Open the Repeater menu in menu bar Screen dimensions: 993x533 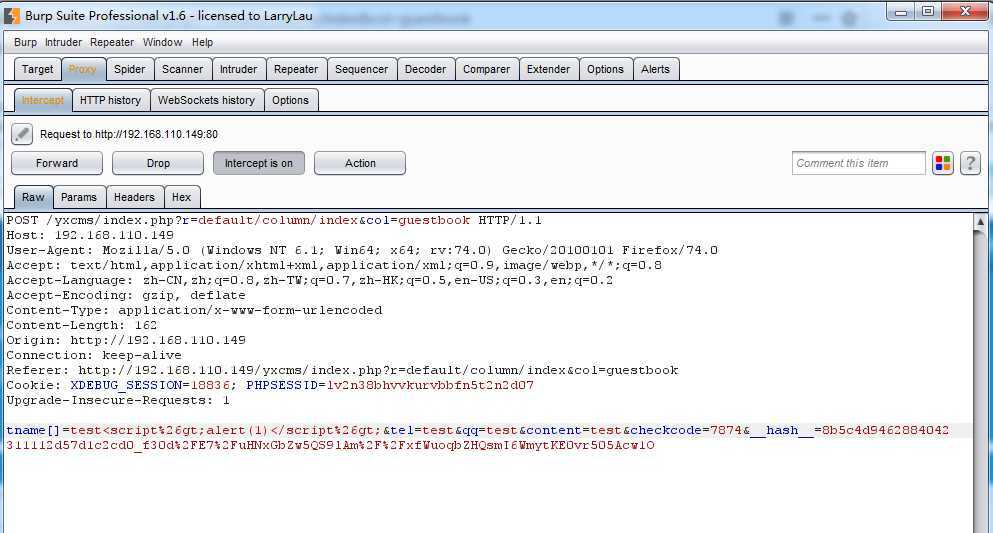coord(112,42)
